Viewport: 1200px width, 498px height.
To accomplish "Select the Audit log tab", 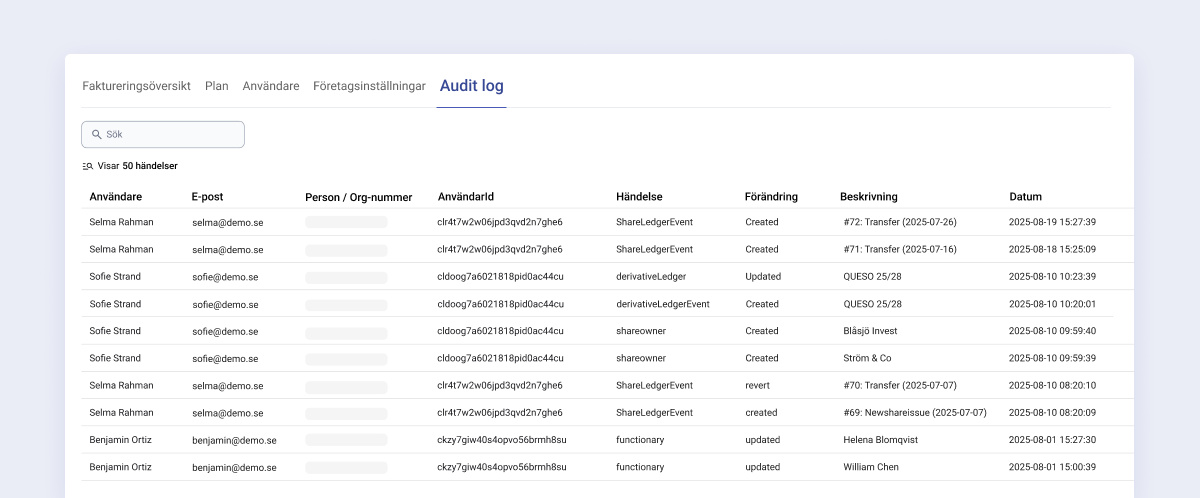I will [x=472, y=86].
